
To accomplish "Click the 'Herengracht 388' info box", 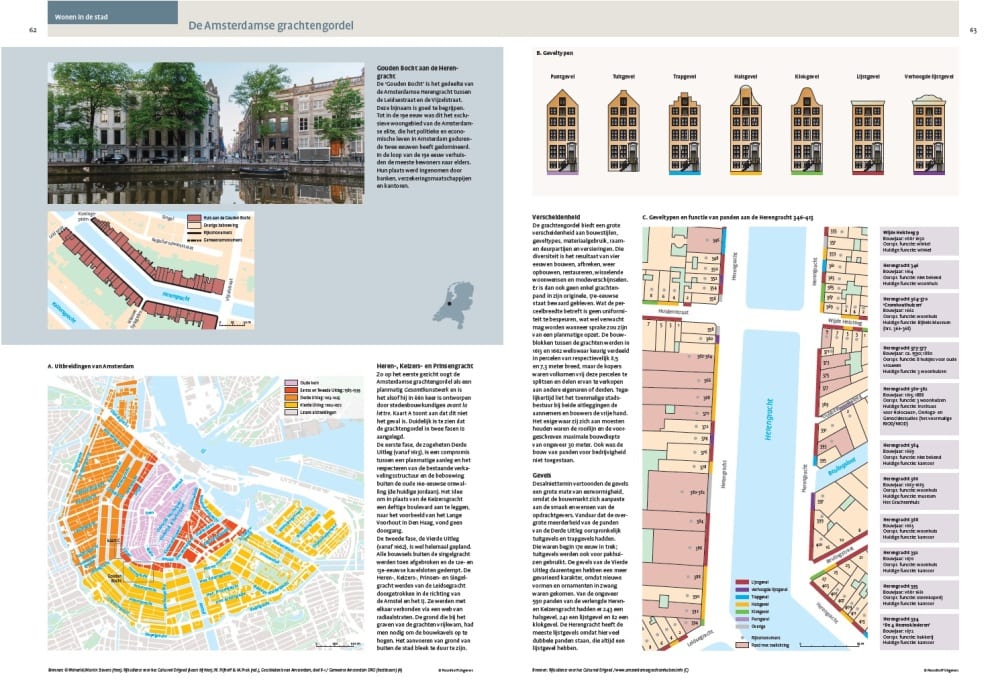I will pos(919,528).
